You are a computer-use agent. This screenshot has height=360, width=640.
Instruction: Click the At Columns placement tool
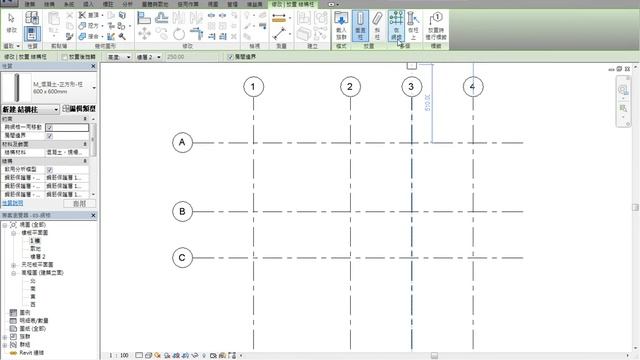coord(413,25)
